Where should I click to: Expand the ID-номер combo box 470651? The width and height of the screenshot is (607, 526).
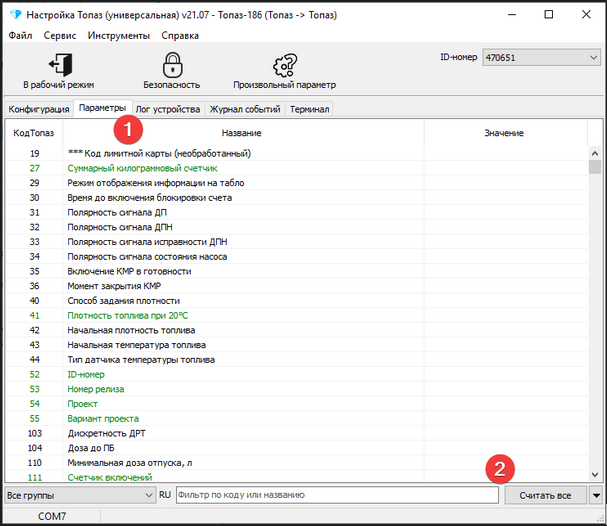click(x=541, y=58)
